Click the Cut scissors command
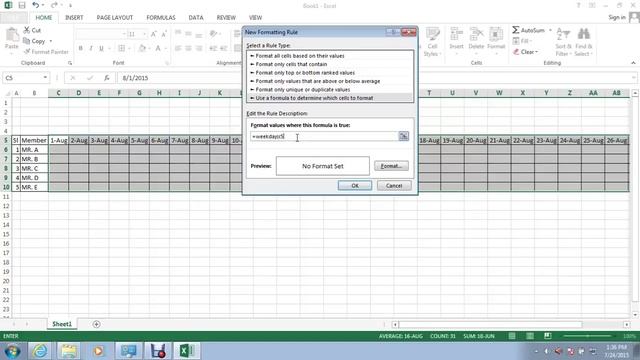Viewport: 640px width, 360px height. point(32,30)
